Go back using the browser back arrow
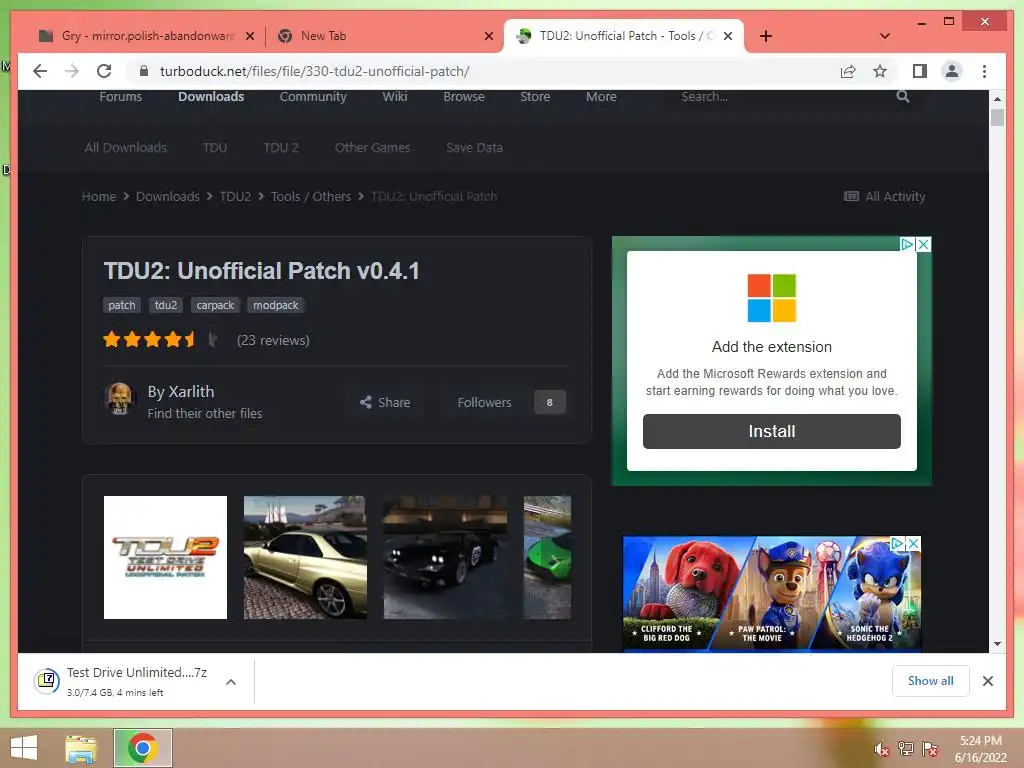Screen dimensions: 1024x768 click(40, 71)
